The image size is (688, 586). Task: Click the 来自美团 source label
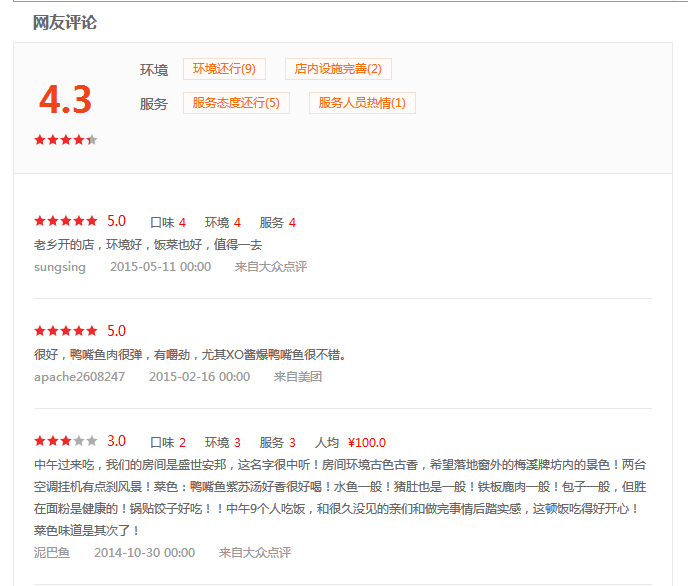[298, 377]
